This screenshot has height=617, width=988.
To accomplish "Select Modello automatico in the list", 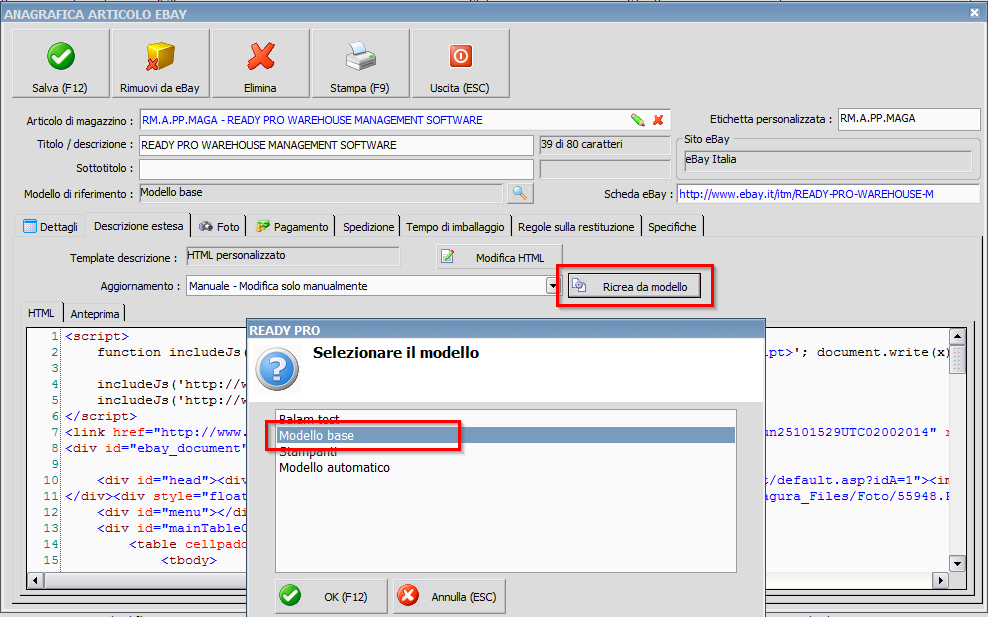I will tap(505, 468).
